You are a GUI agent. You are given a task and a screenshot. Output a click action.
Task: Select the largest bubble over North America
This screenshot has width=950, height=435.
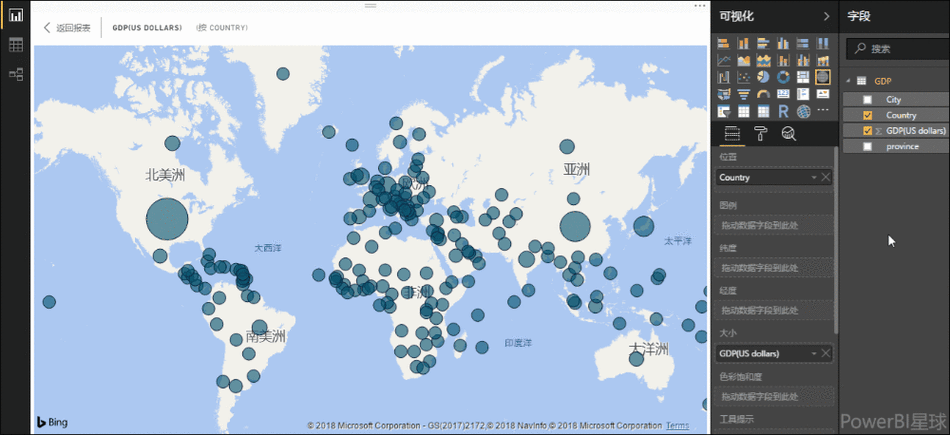pyautogui.click(x=167, y=219)
